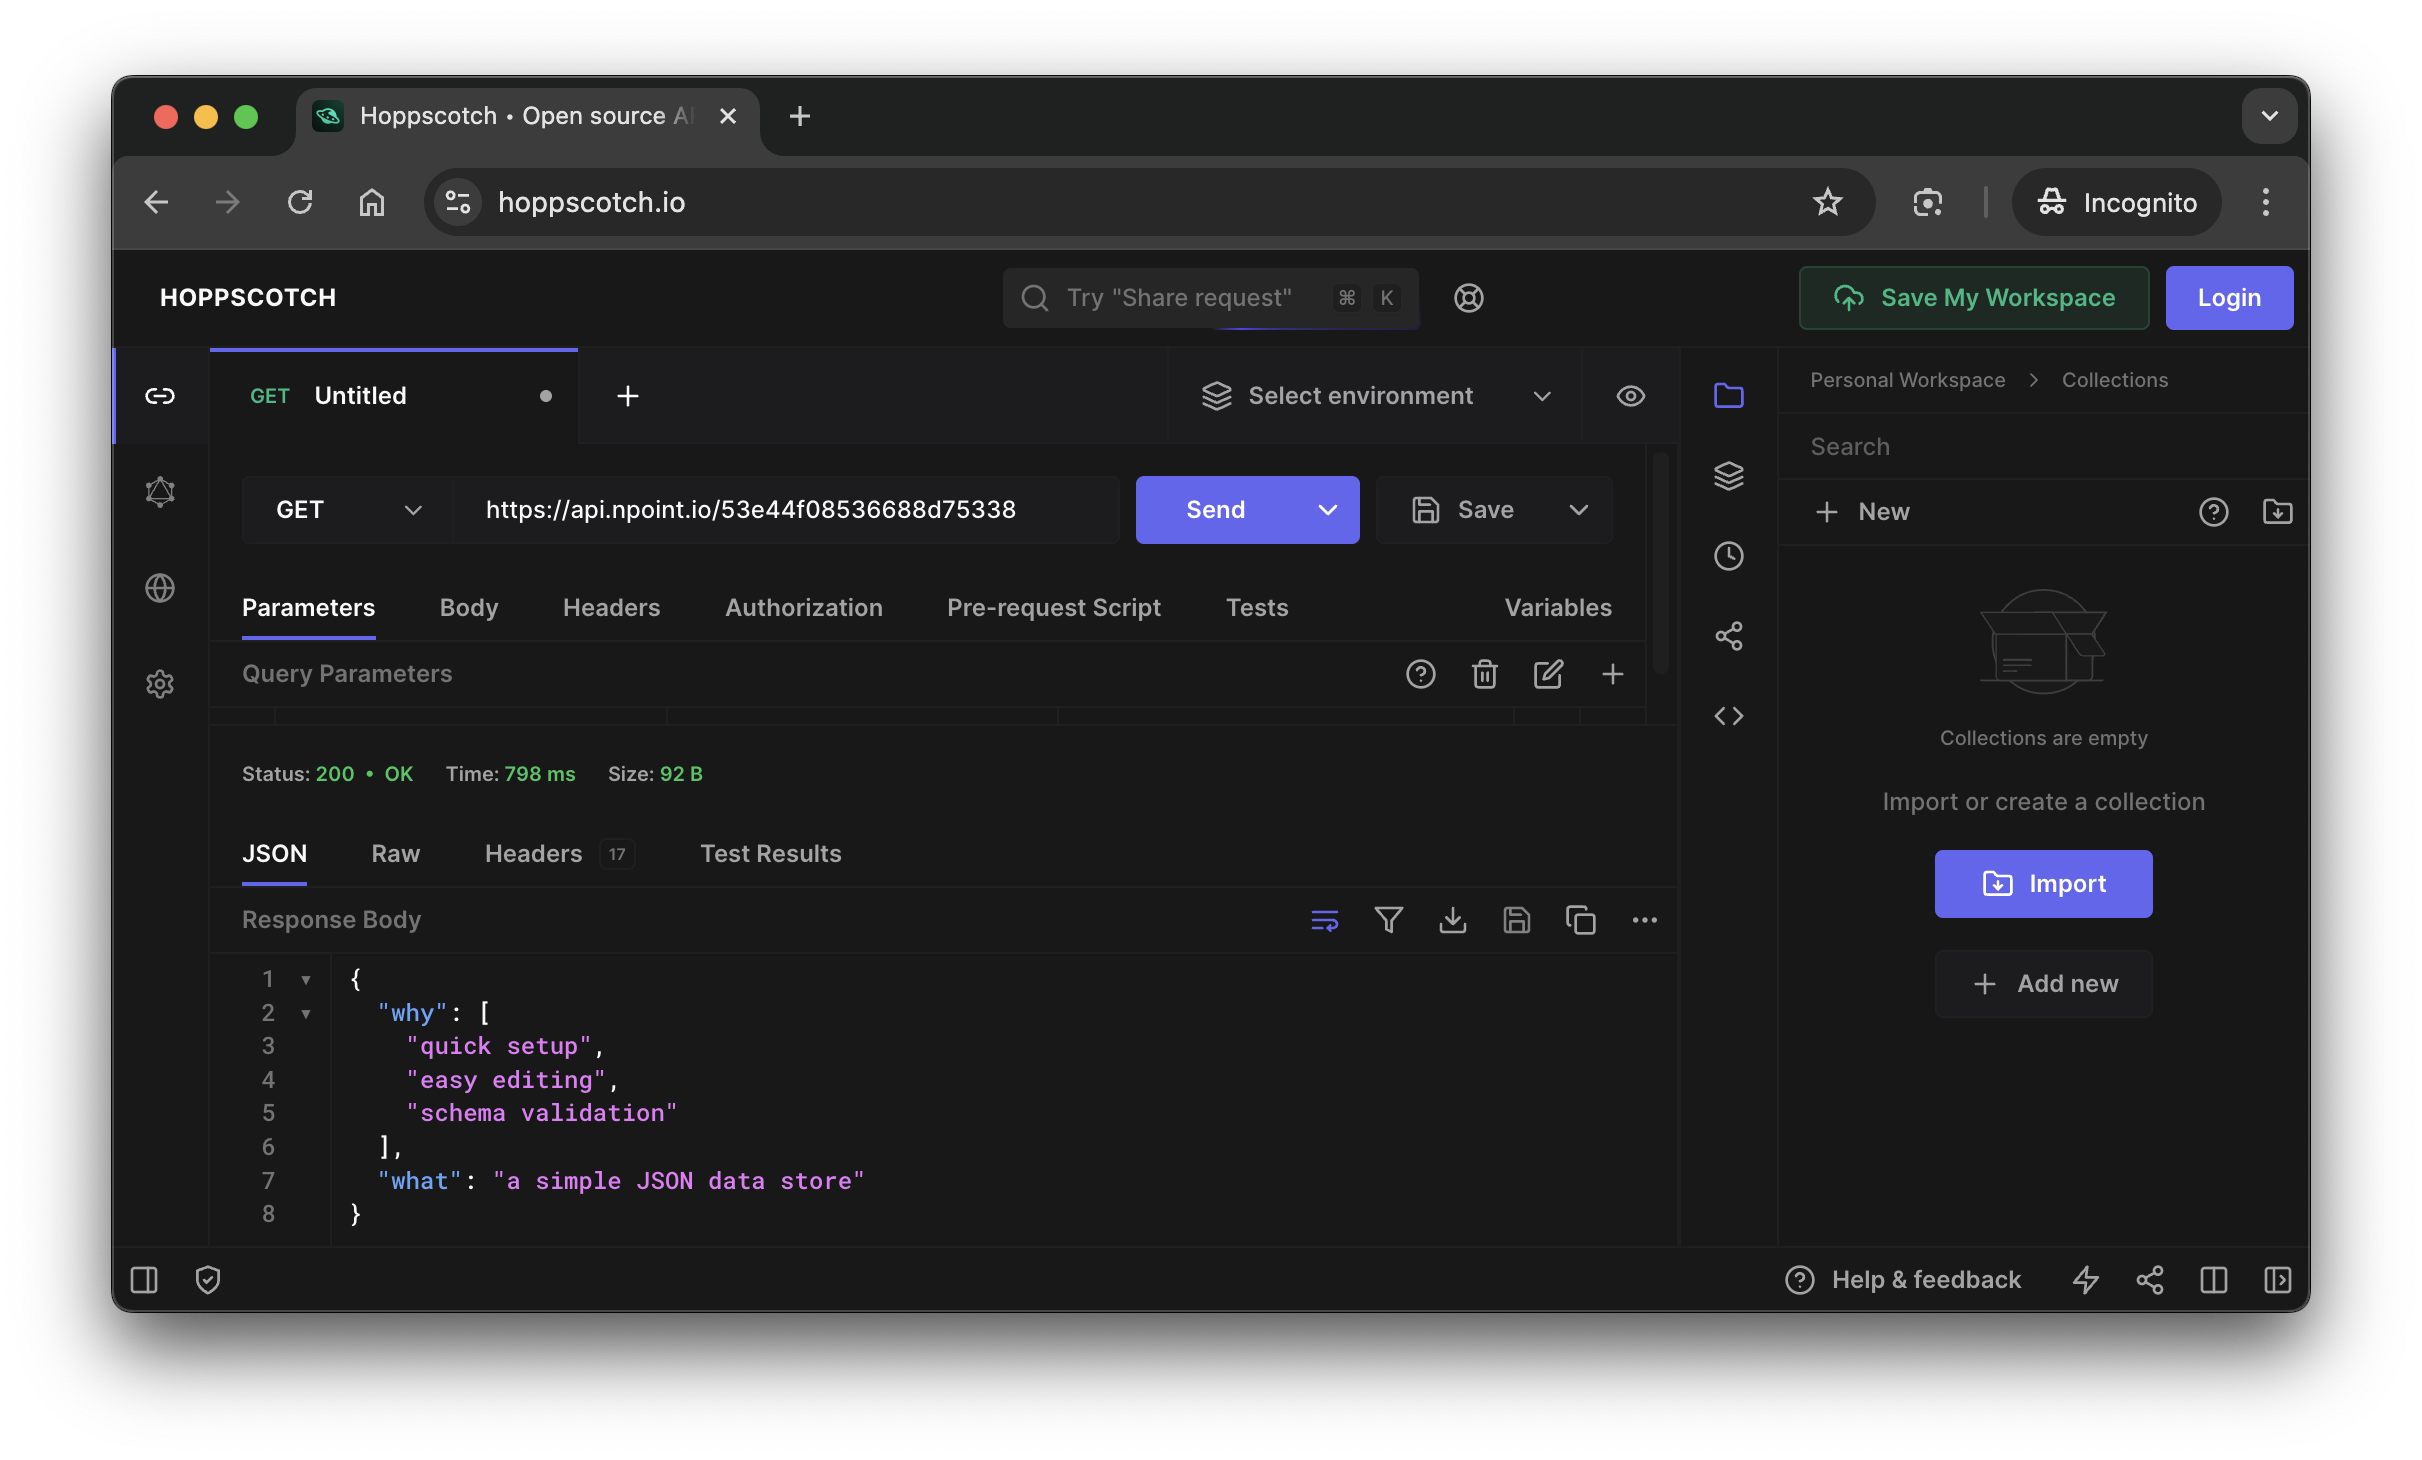Open the History clock icon
Image resolution: width=2422 pixels, height=1460 pixels.
tap(1729, 556)
